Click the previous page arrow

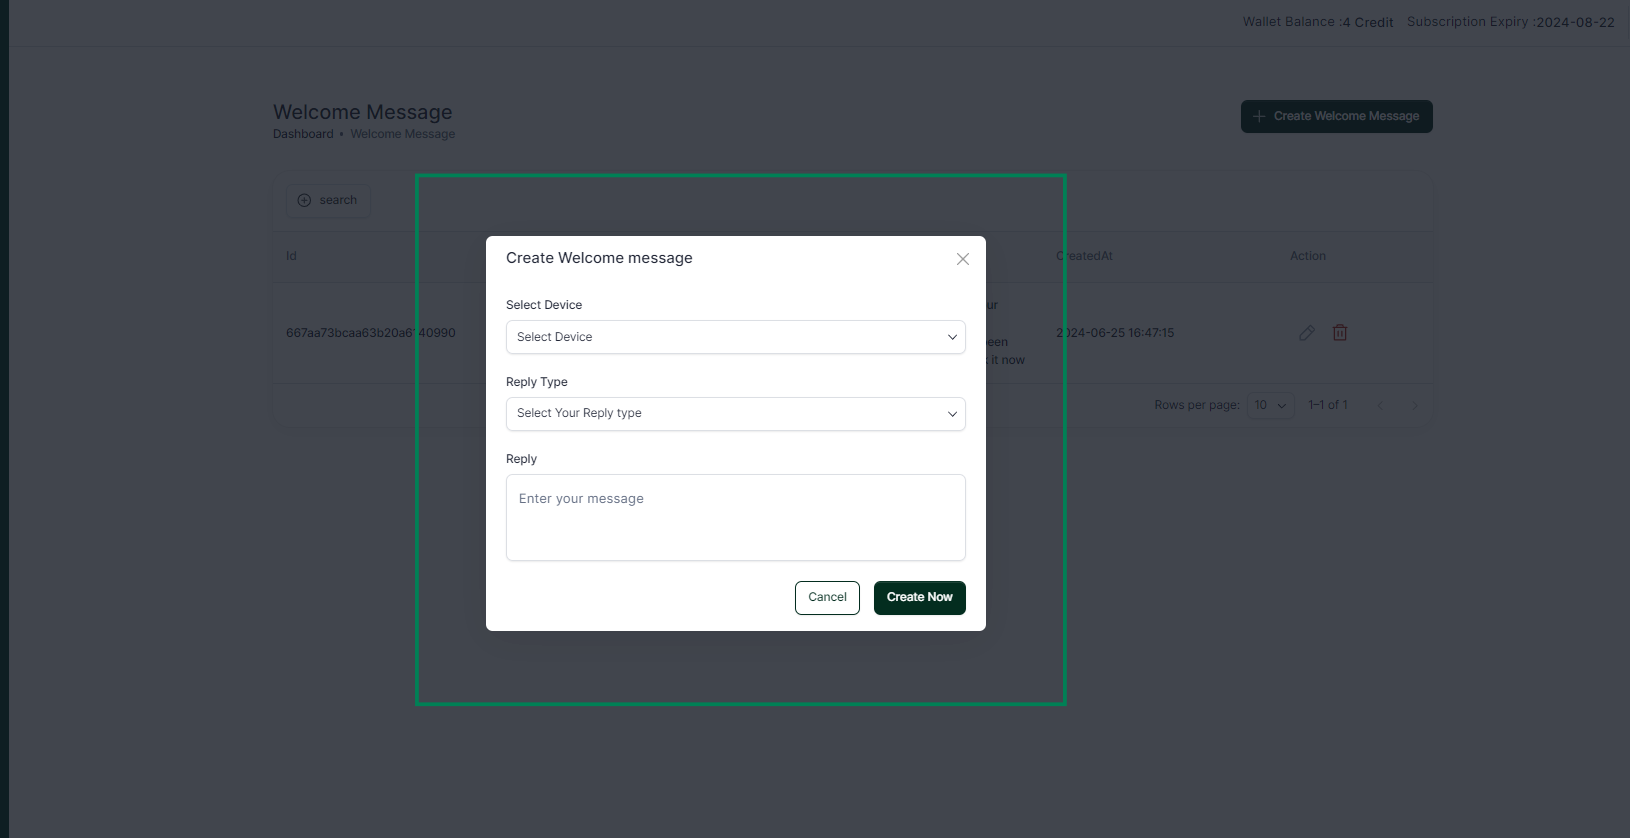pyautogui.click(x=1380, y=405)
